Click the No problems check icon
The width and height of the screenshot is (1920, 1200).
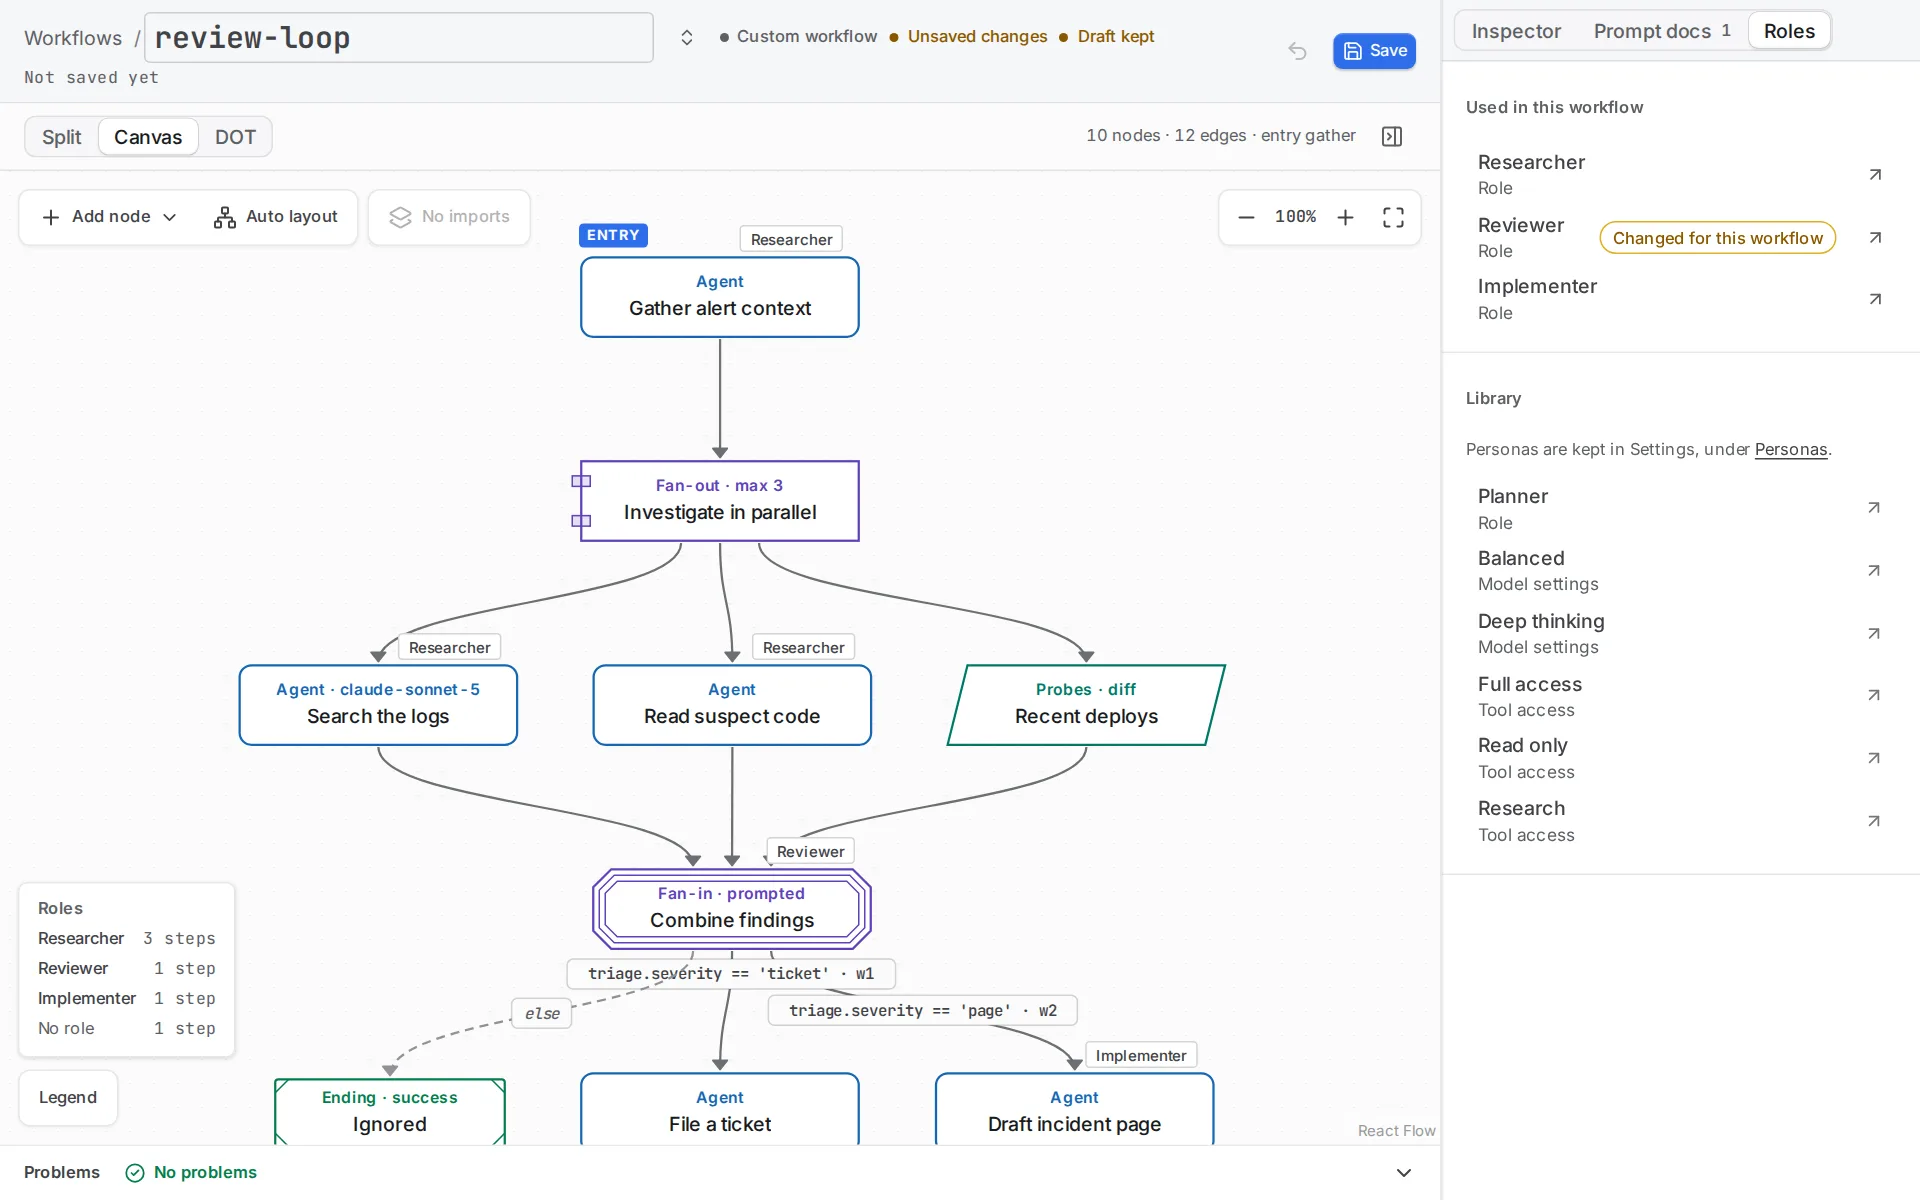click(135, 1173)
